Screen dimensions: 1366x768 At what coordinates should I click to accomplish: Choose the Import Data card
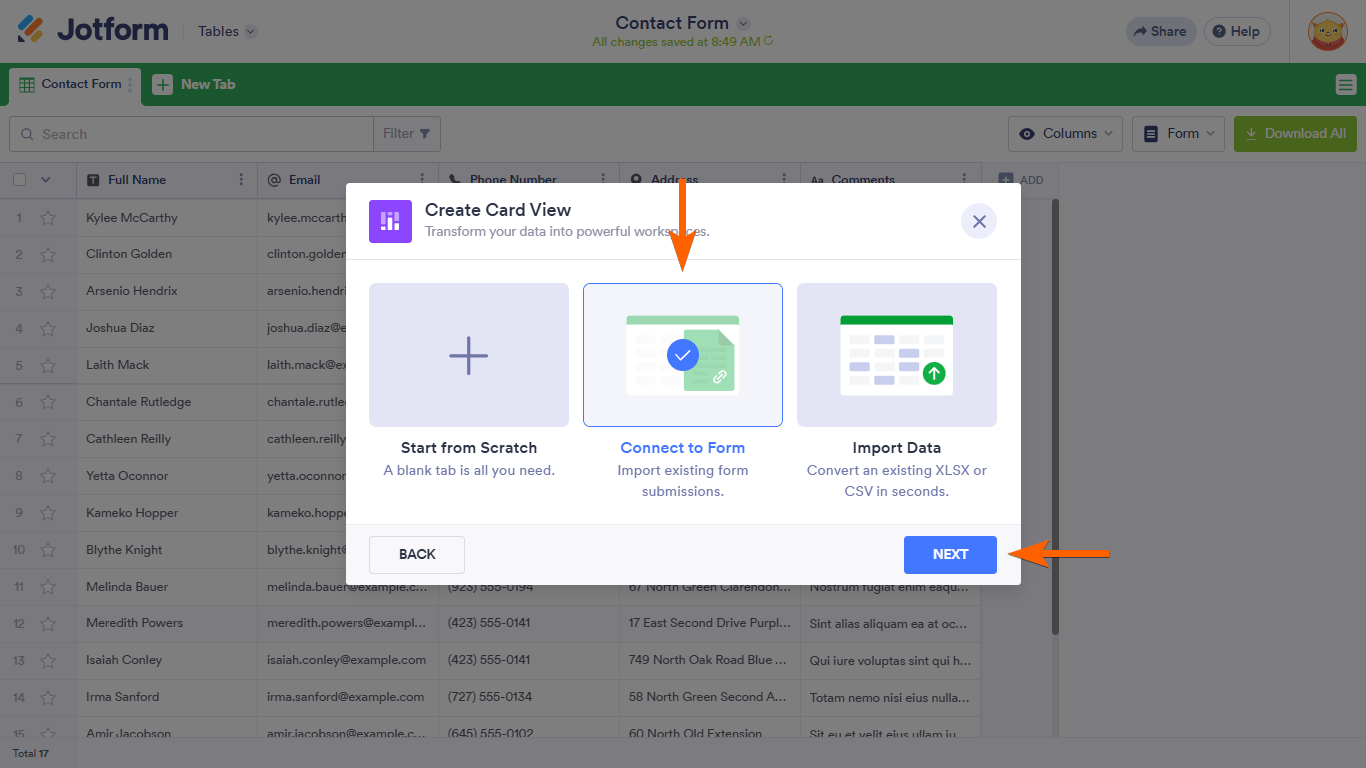coord(897,355)
